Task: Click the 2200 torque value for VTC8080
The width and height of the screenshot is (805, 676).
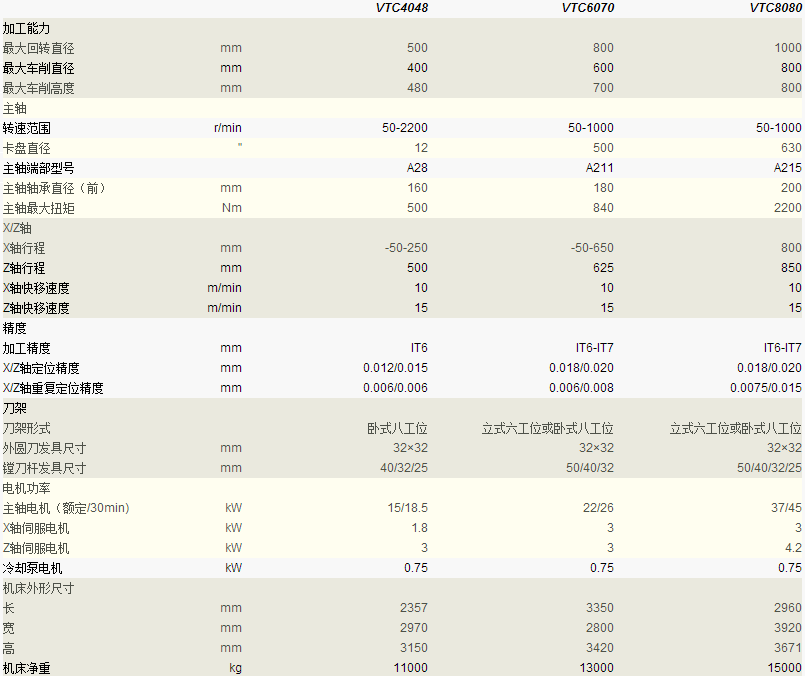Action: tap(788, 208)
